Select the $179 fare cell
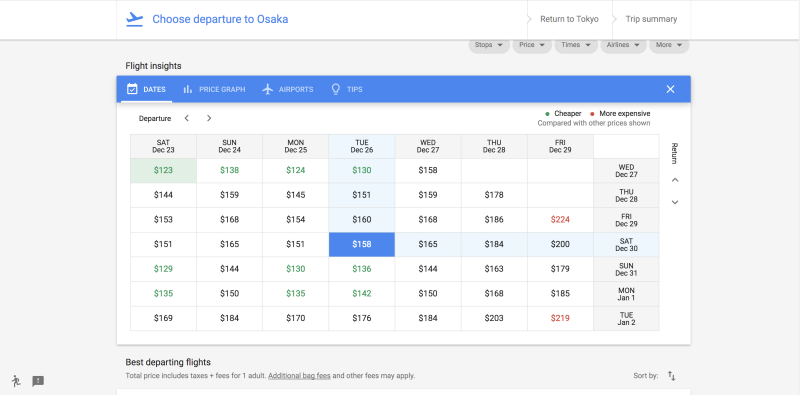800x395 pixels. pyautogui.click(x=560, y=269)
